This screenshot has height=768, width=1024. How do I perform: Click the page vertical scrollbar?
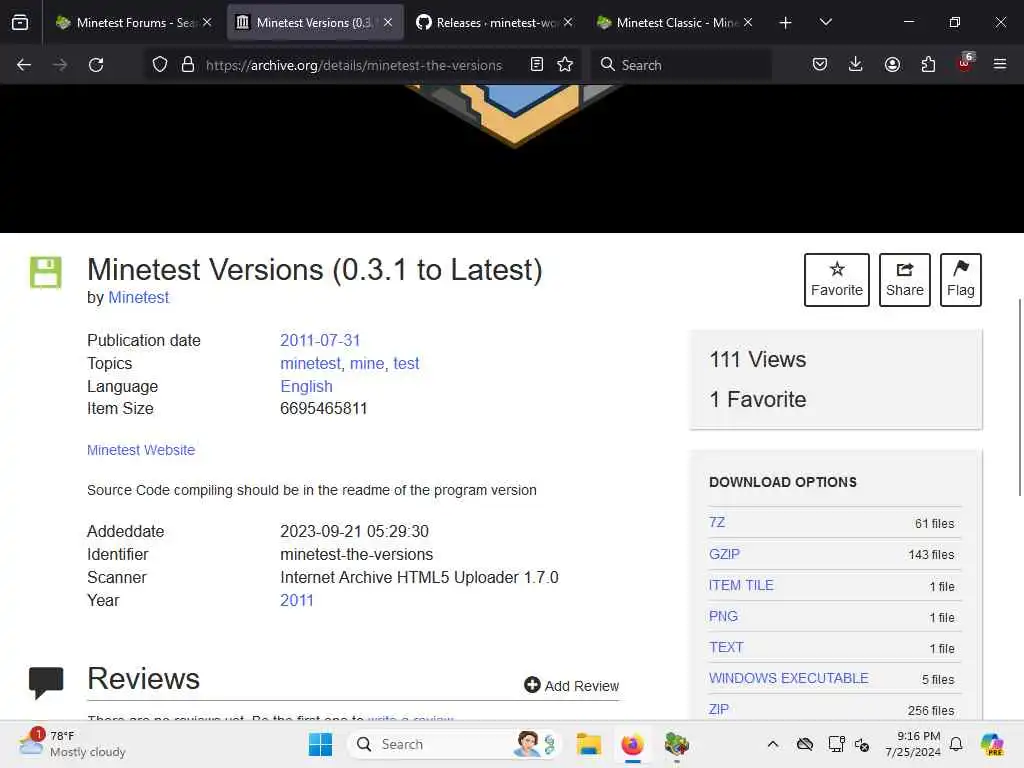(x=1020, y=397)
